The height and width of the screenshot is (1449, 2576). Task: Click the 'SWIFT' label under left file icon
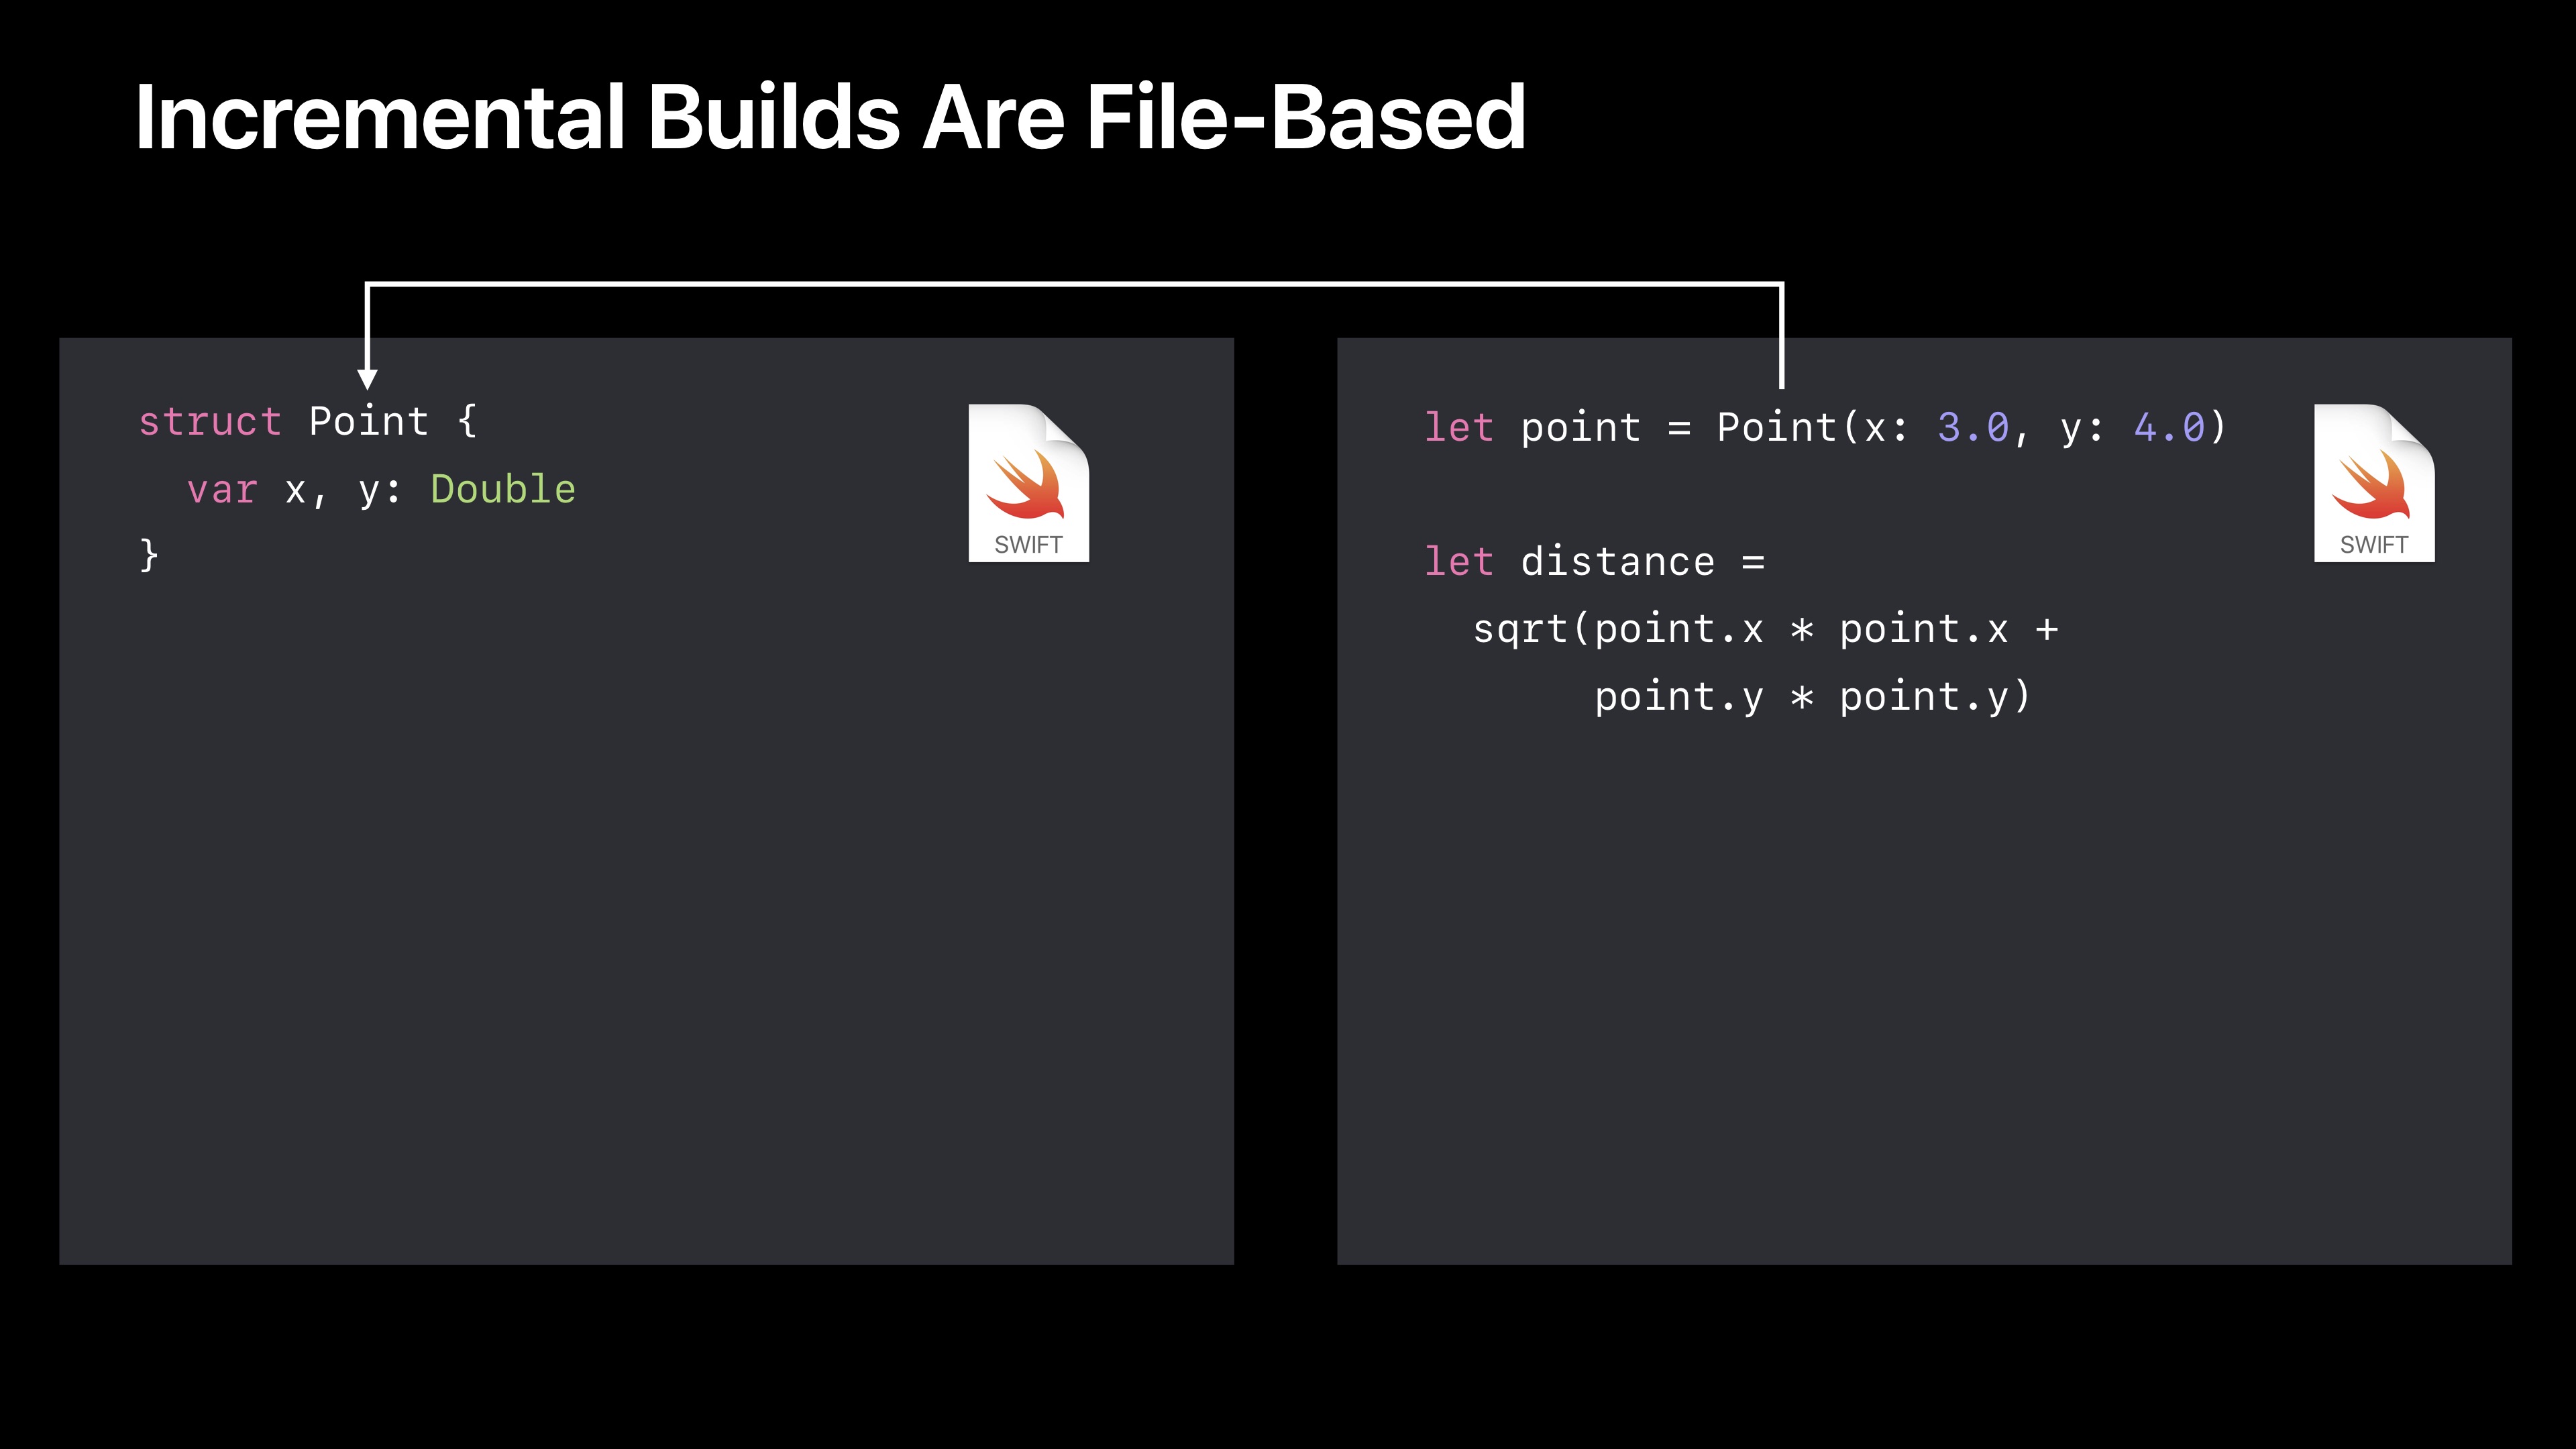(1028, 545)
